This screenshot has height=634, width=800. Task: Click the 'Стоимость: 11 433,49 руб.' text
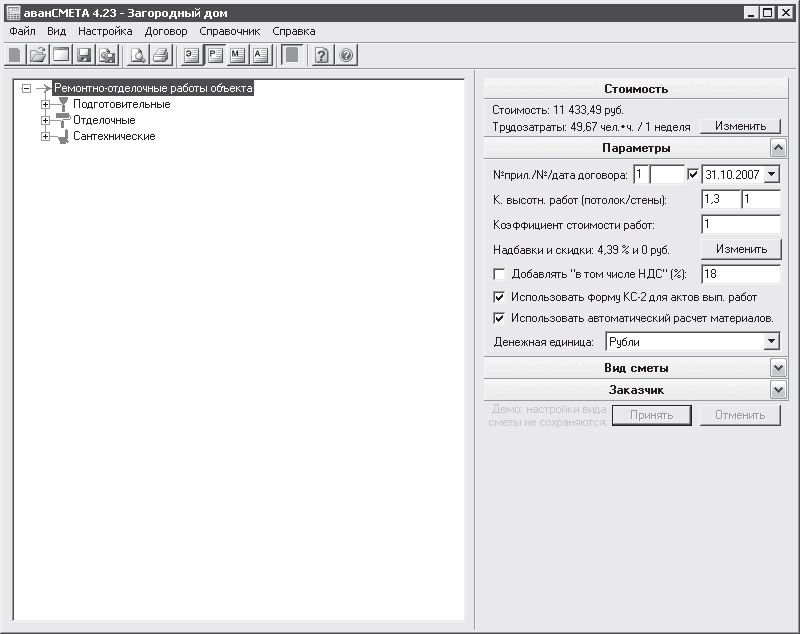558,110
